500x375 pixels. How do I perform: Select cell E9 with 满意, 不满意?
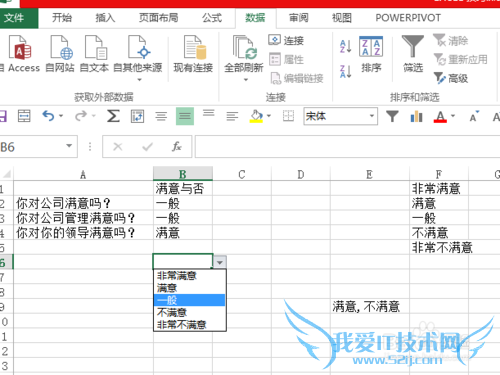[370, 306]
